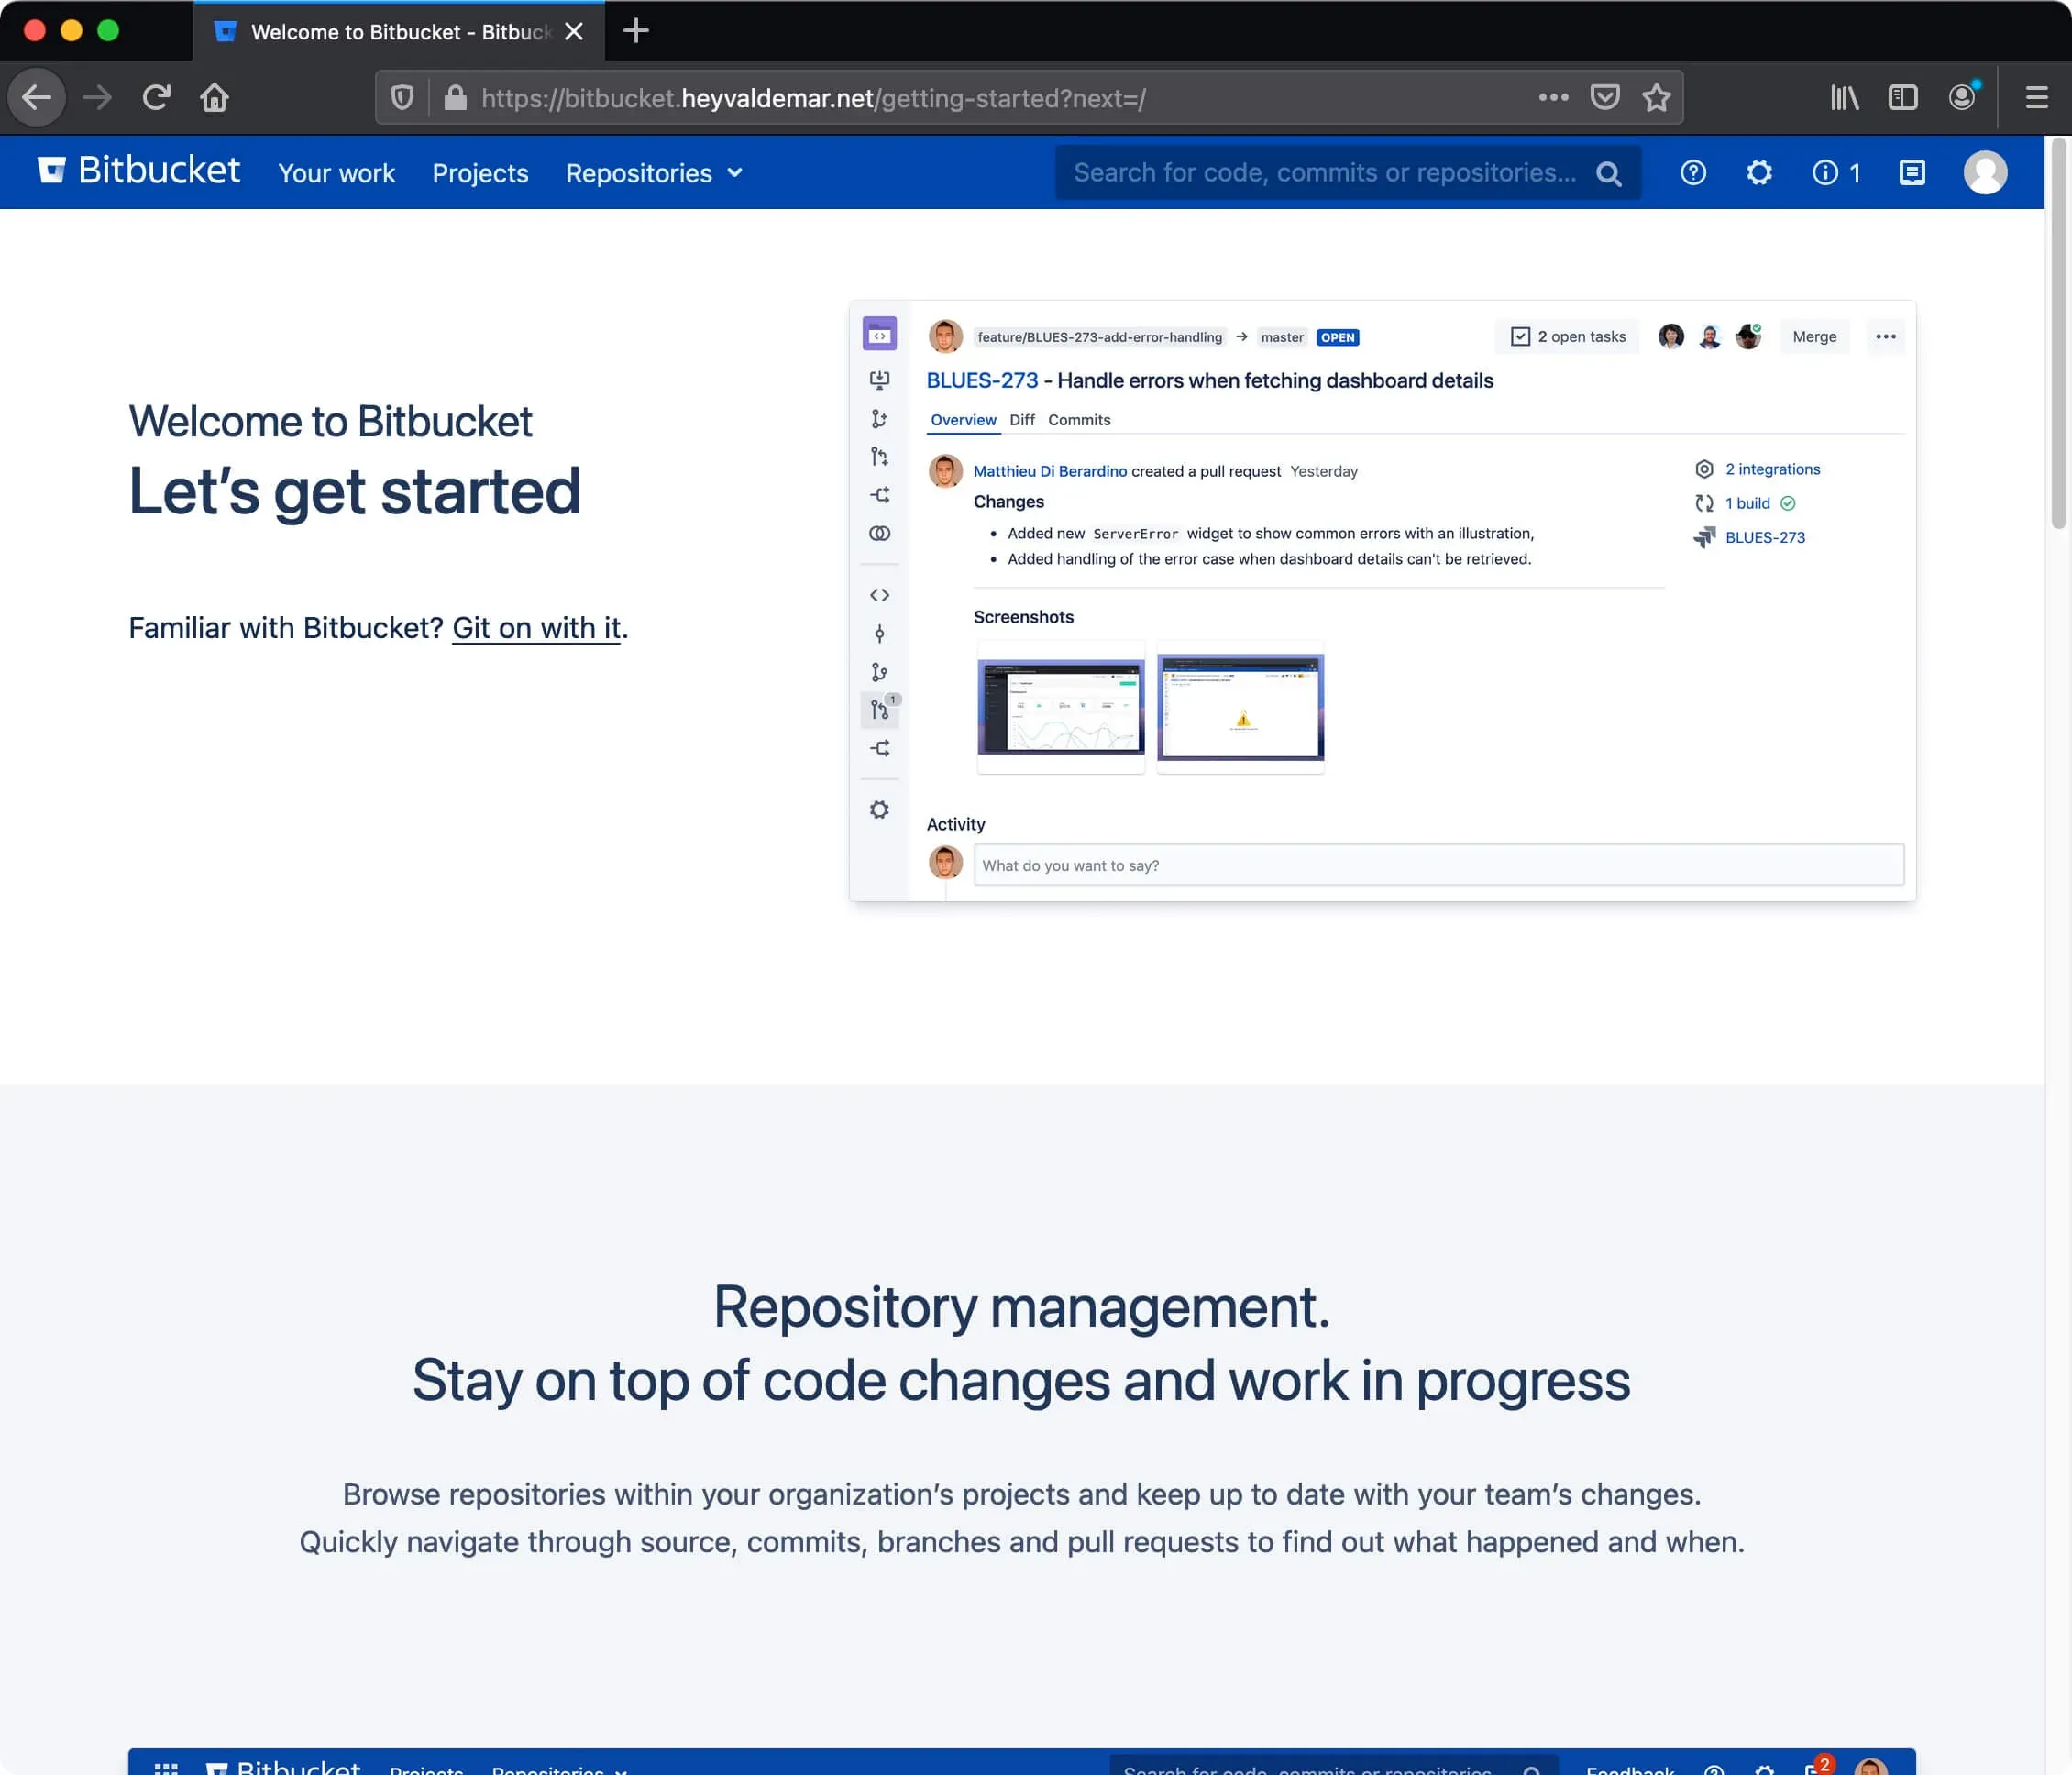Click the source code brackets icon in sidebar

pyautogui.click(x=879, y=595)
